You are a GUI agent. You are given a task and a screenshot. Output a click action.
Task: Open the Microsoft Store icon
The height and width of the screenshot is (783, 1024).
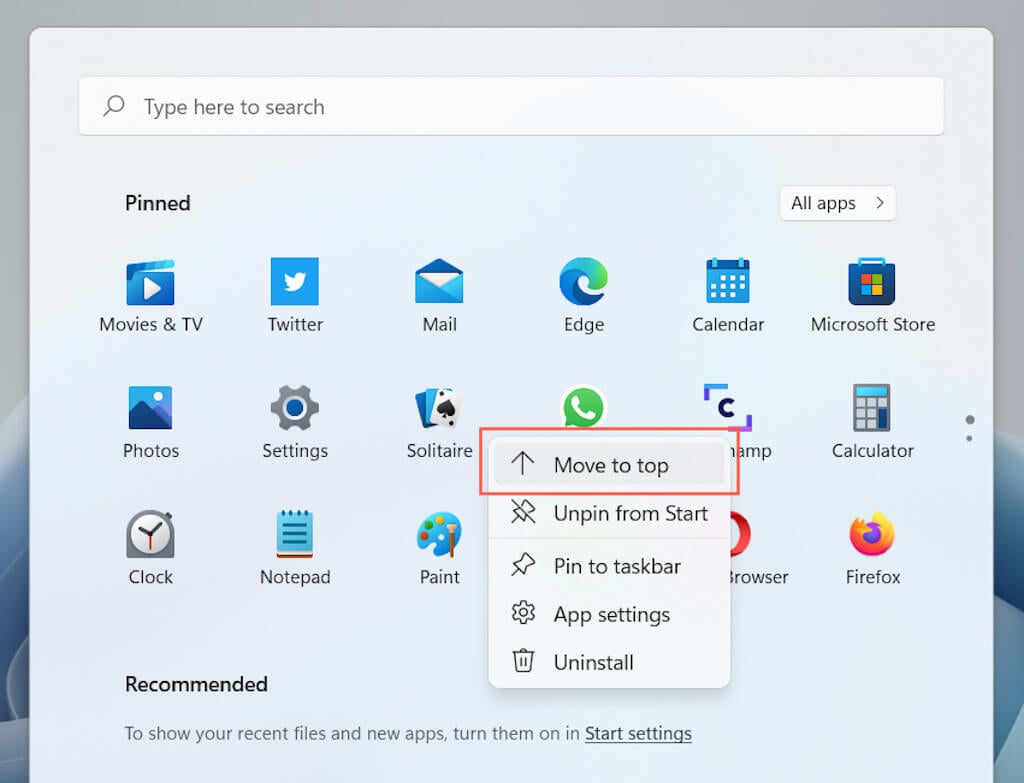click(872, 281)
